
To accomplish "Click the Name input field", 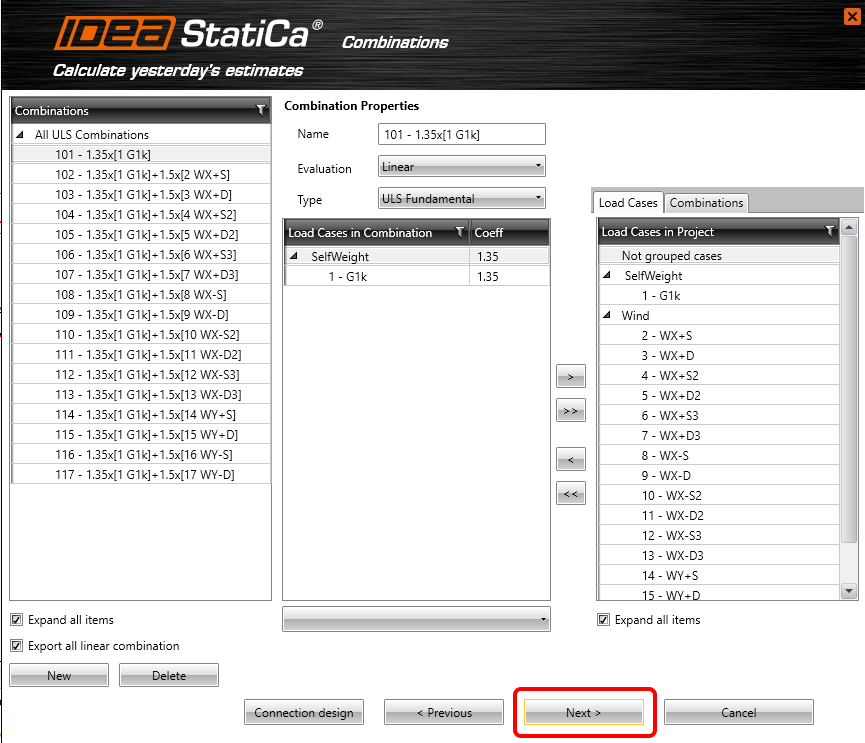I will (462, 134).
